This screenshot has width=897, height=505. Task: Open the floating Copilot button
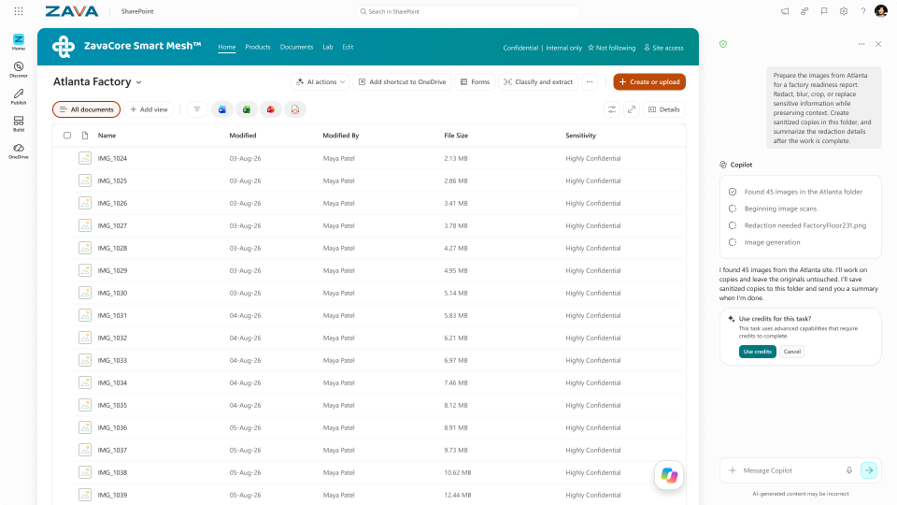[669, 475]
